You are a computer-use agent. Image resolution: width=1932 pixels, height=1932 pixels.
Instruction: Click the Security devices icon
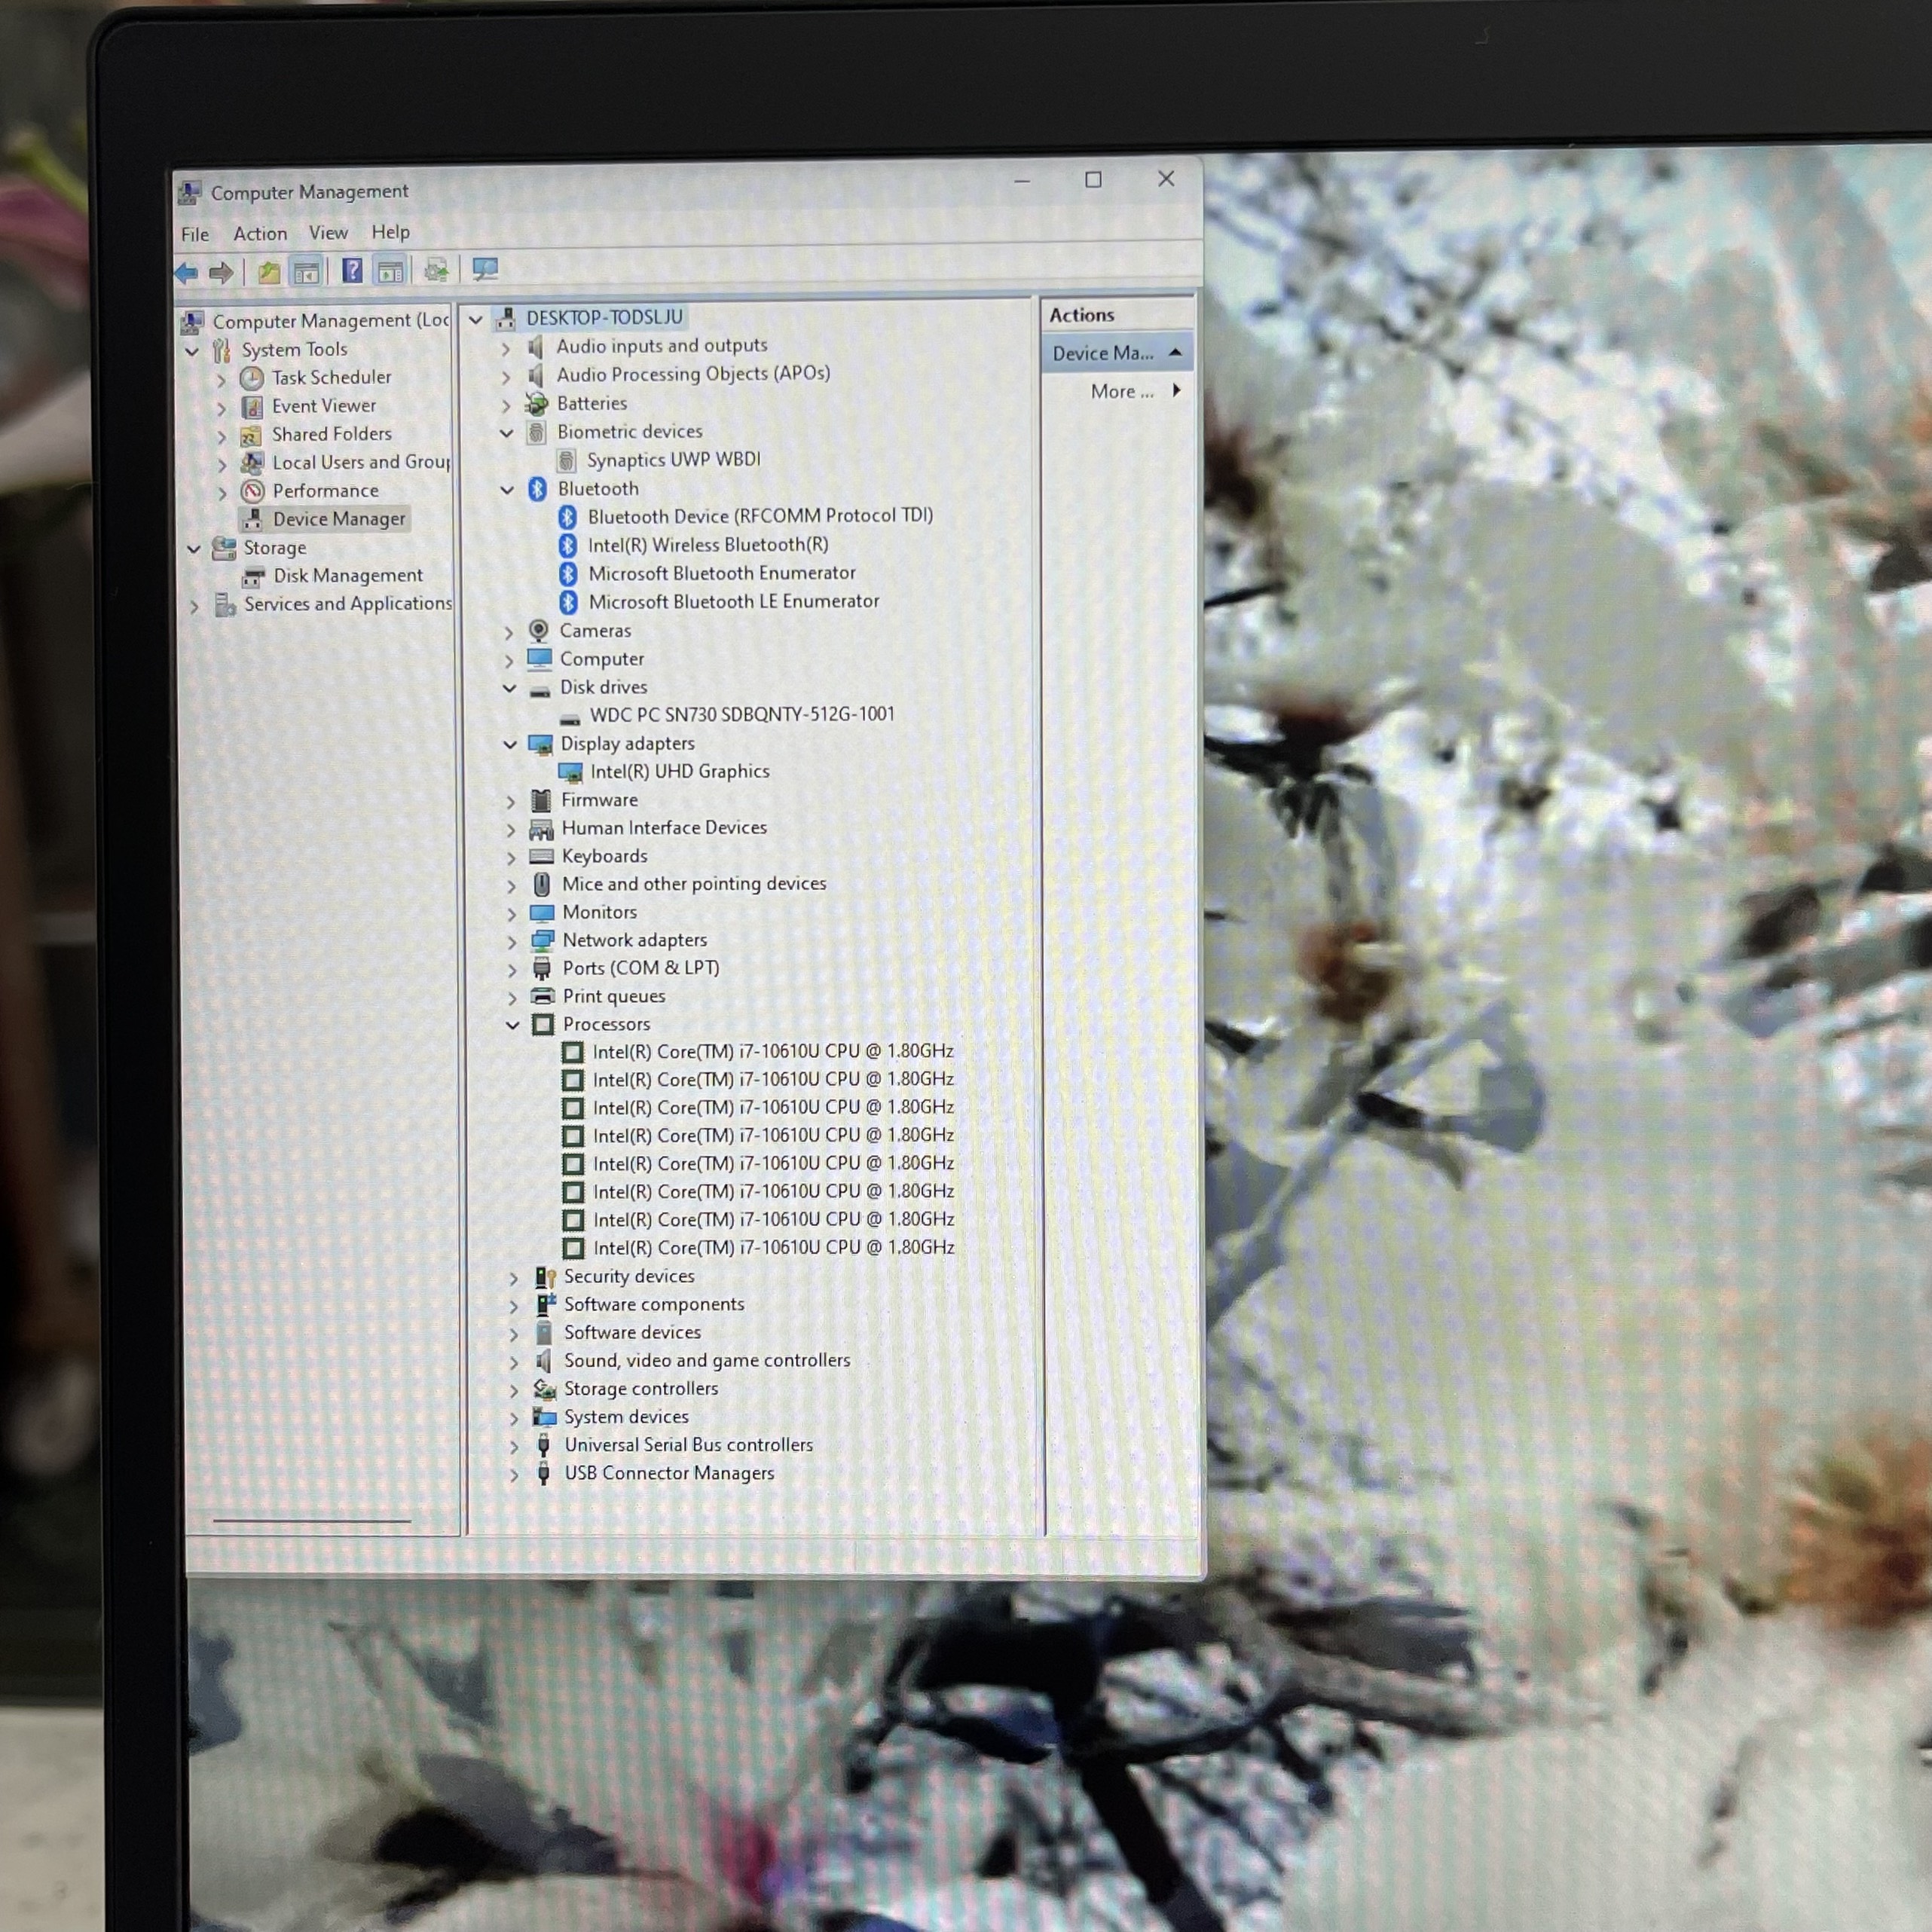(545, 1277)
